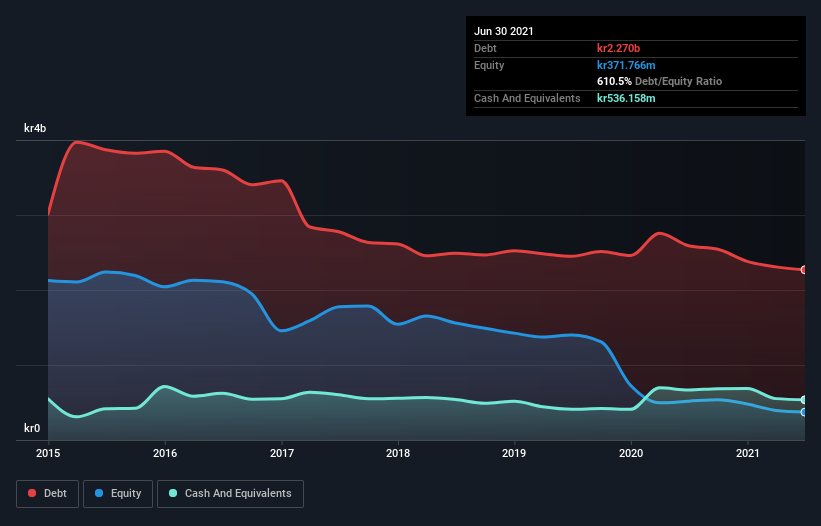
Task: Click the 610.5% Debt/Equity Ratio text
Action: [660, 82]
